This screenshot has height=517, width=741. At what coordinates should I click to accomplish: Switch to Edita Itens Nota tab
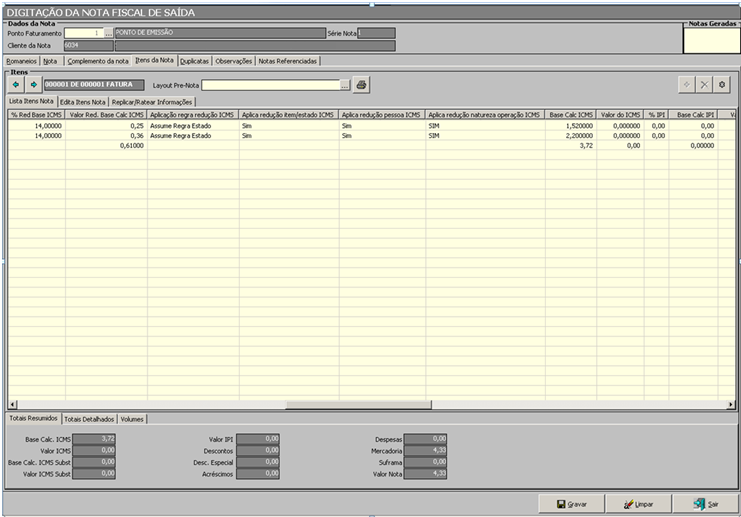point(82,102)
